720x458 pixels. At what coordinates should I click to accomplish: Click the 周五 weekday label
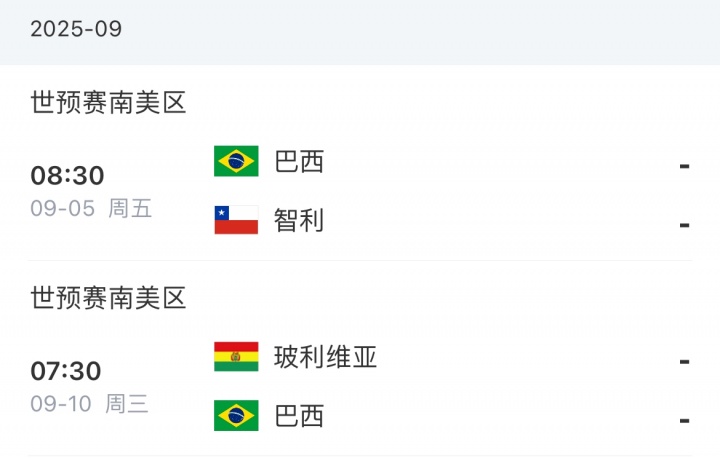tap(130, 209)
